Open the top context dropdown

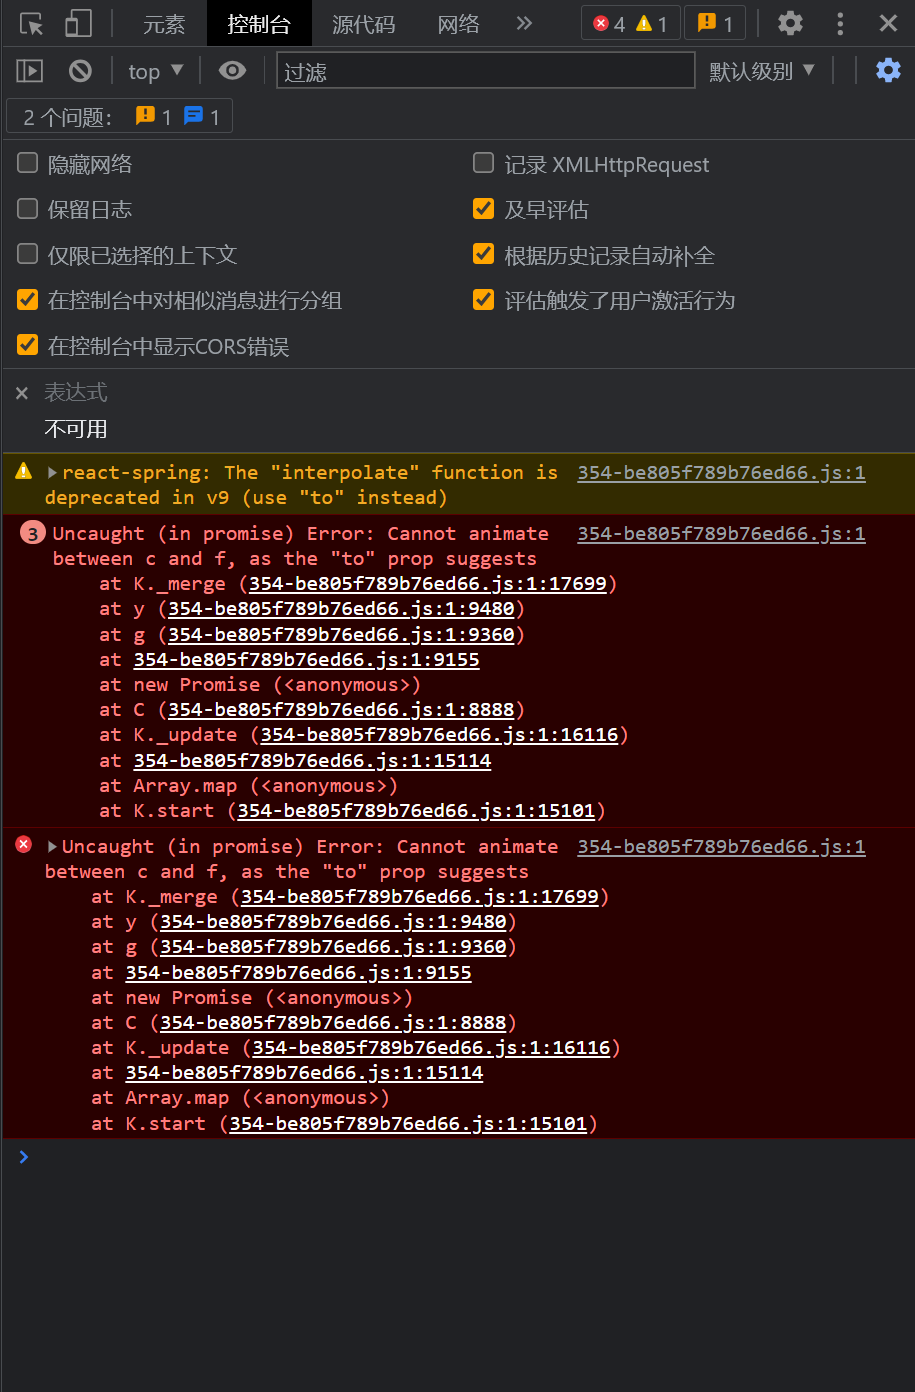tap(155, 71)
